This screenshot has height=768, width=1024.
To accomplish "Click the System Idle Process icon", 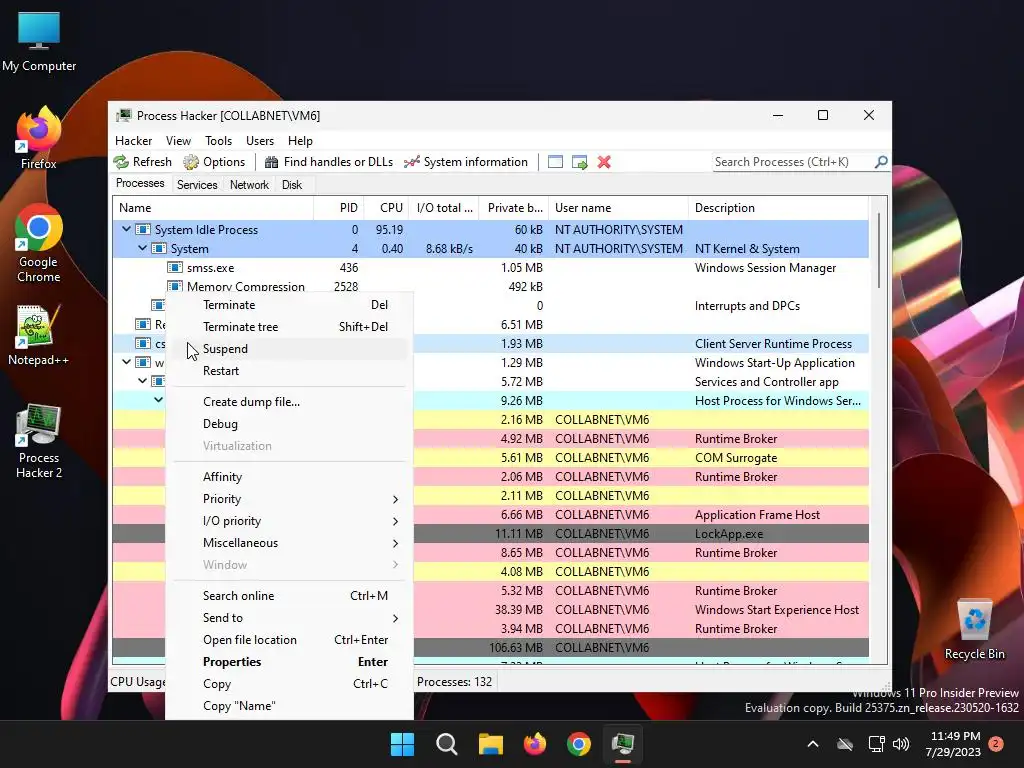I will pos(142,230).
